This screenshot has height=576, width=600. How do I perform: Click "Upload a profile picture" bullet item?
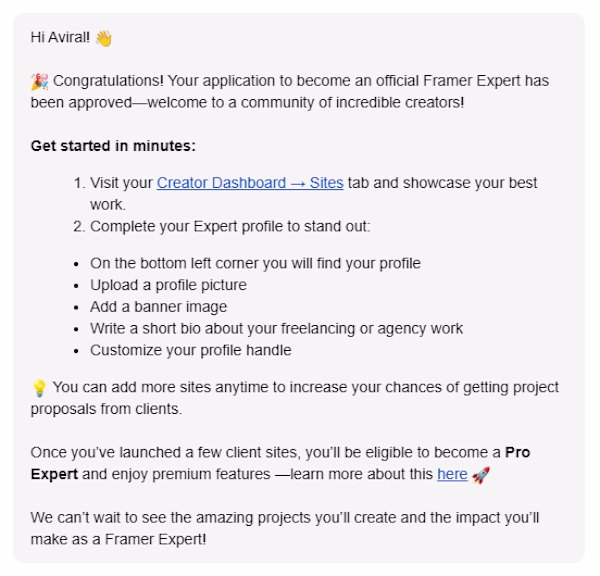pos(168,285)
